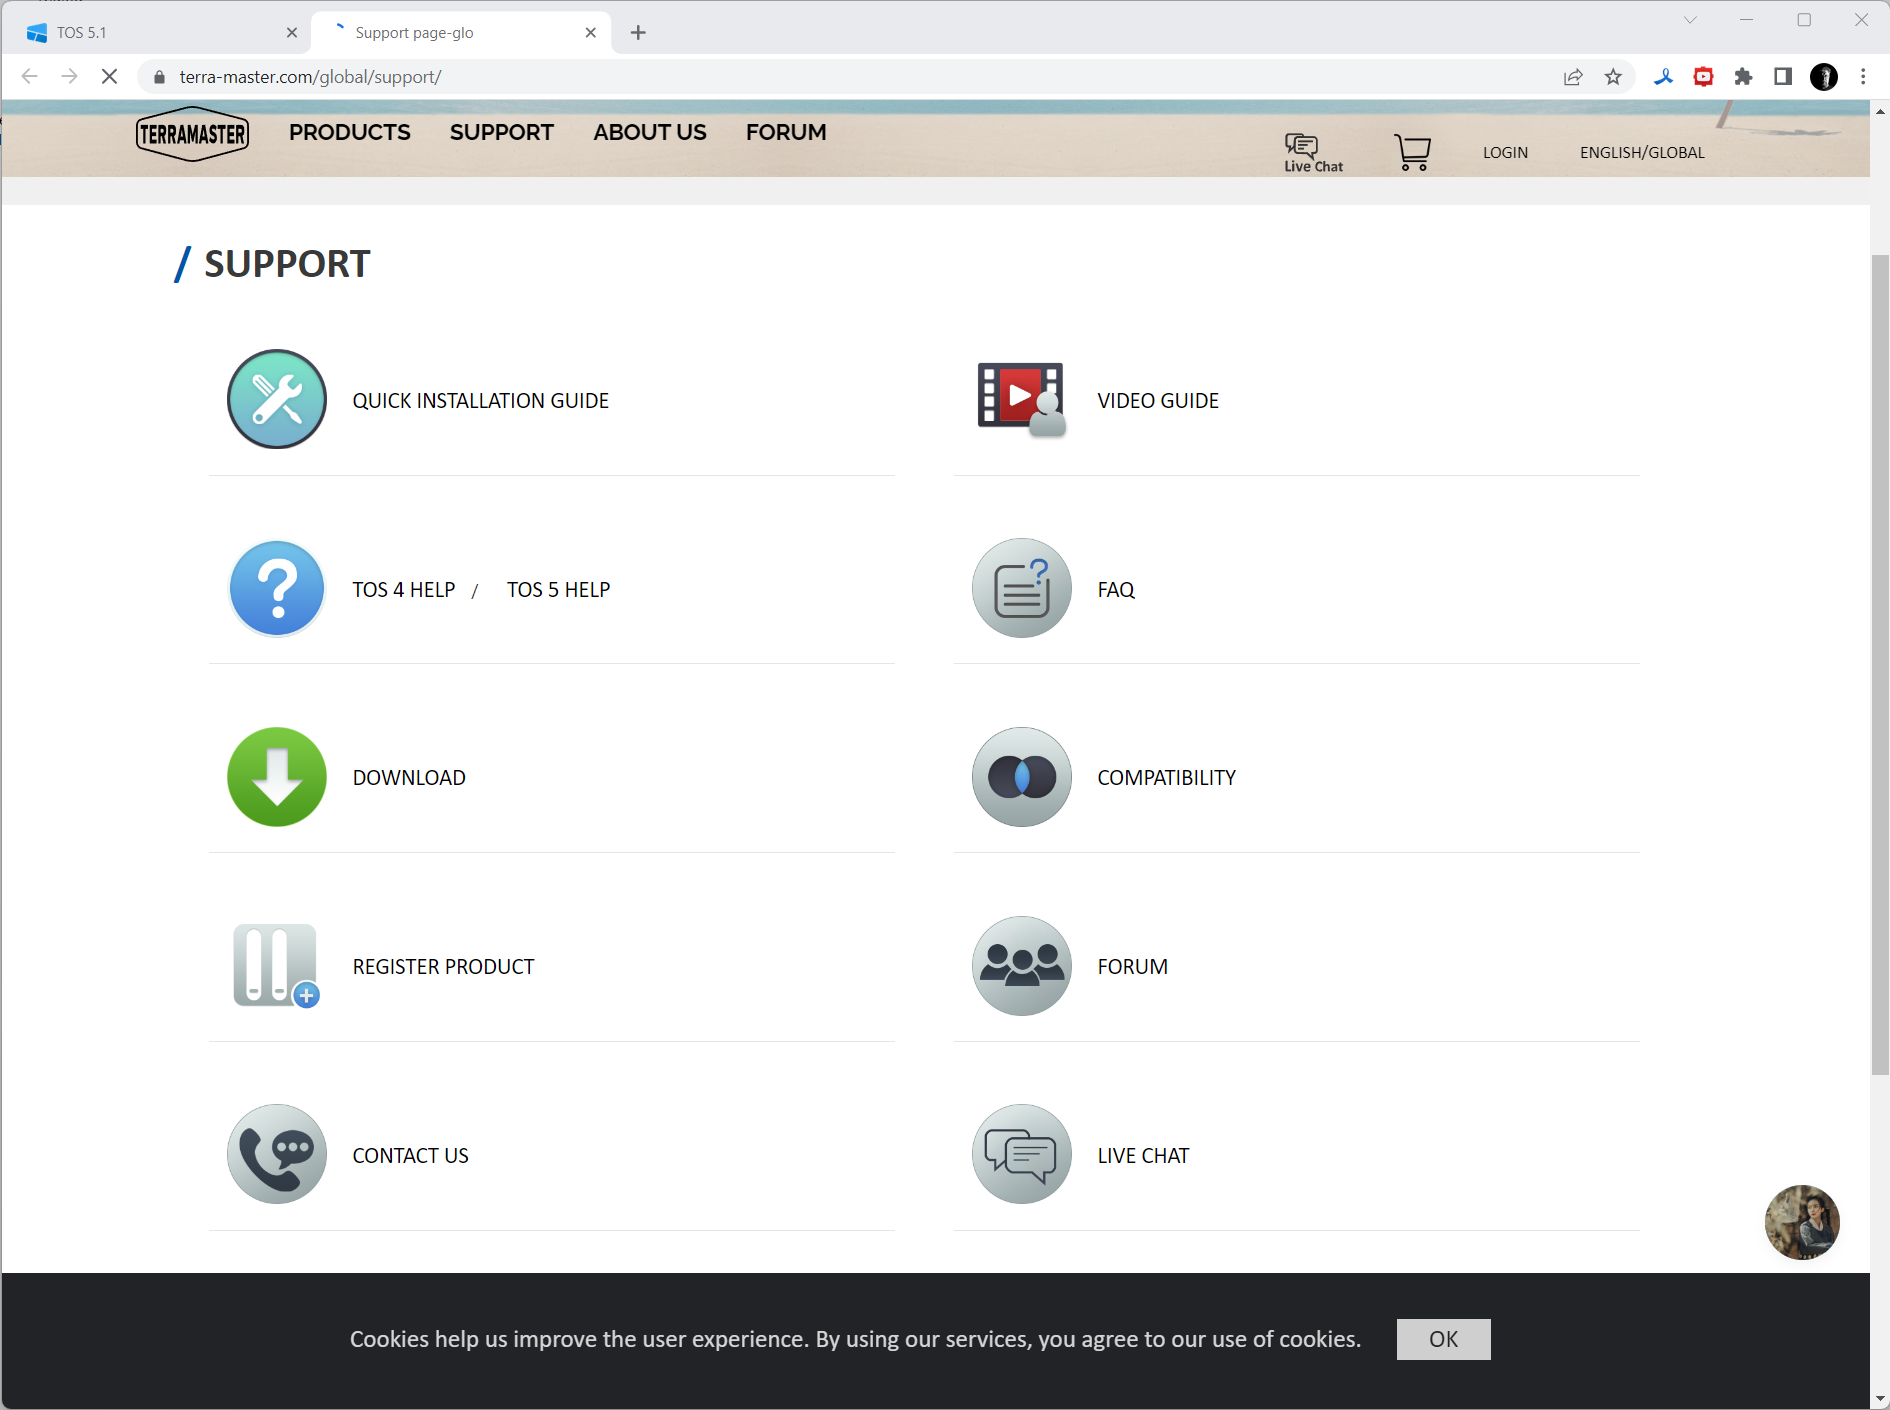This screenshot has width=1890, height=1410.
Task: Click the scrollbar up arrow
Action: pos(1880,111)
